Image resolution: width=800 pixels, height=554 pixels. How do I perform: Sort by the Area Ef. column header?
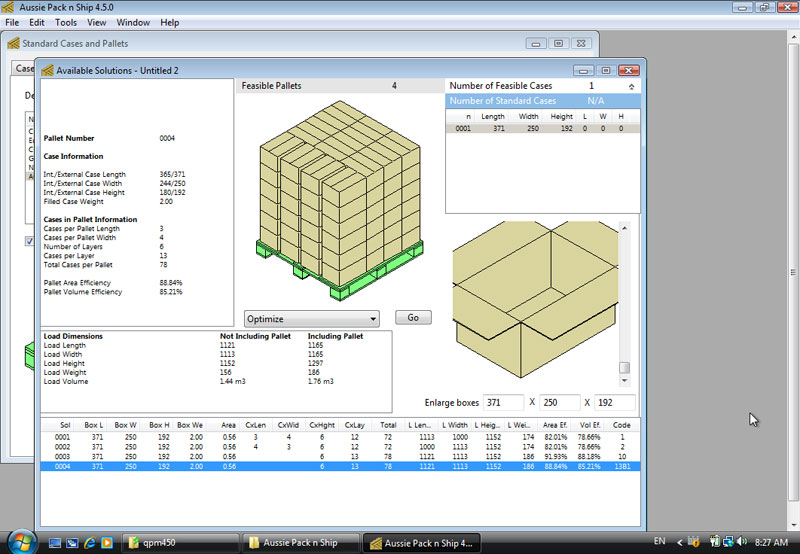tap(554, 425)
